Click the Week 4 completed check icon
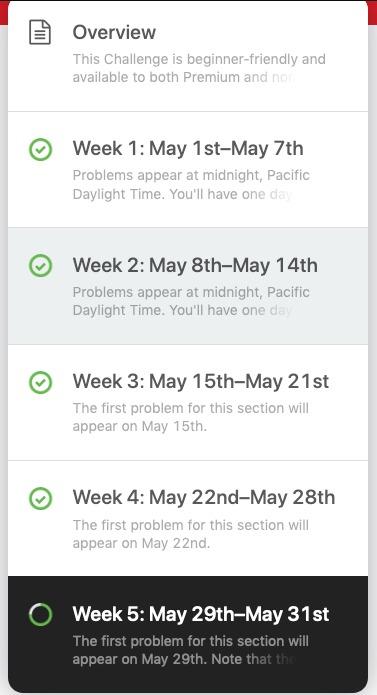Screen dimensions: 377x695 click(40, 498)
